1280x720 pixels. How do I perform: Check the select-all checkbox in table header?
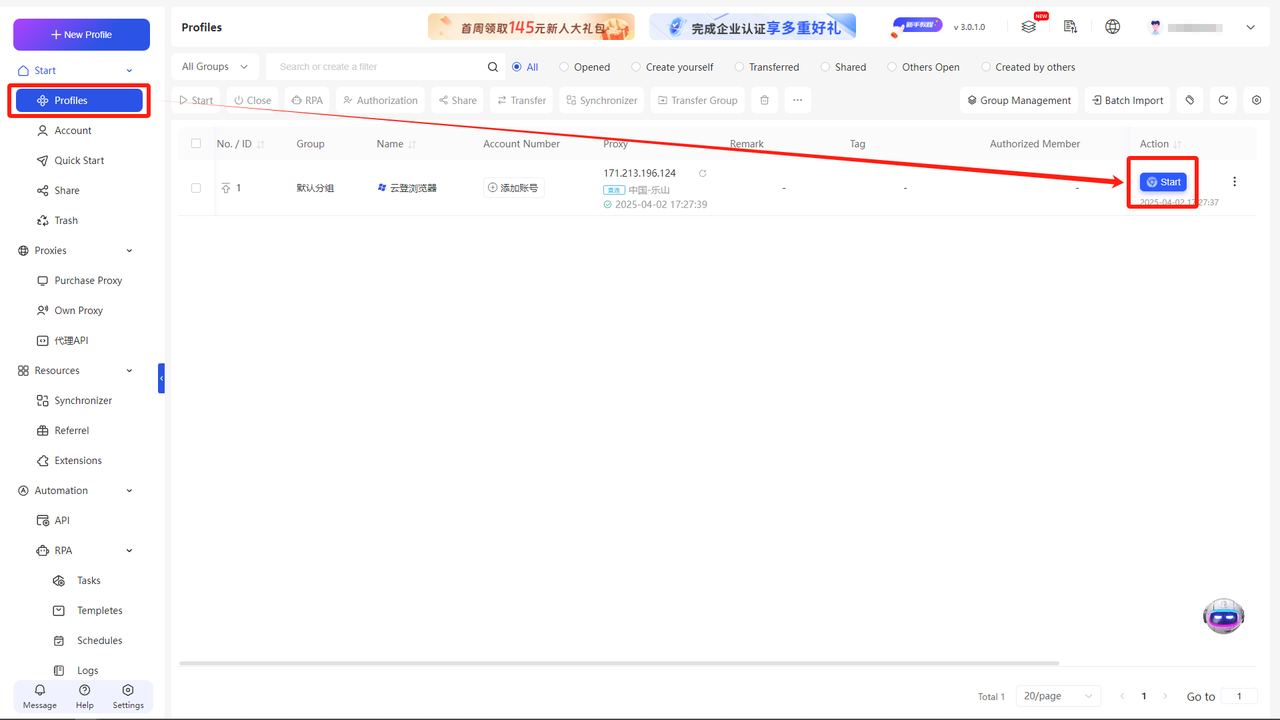[x=196, y=144]
